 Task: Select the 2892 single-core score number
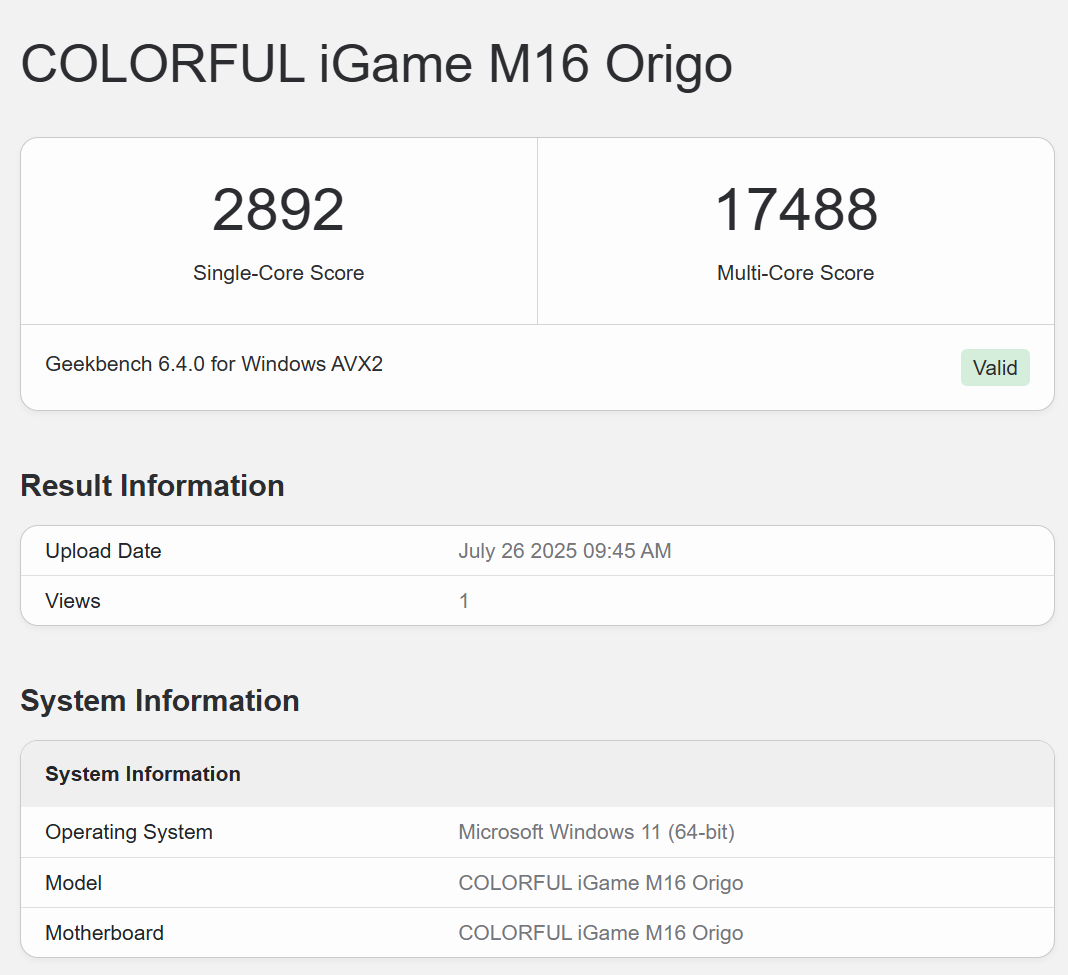[x=278, y=210]
